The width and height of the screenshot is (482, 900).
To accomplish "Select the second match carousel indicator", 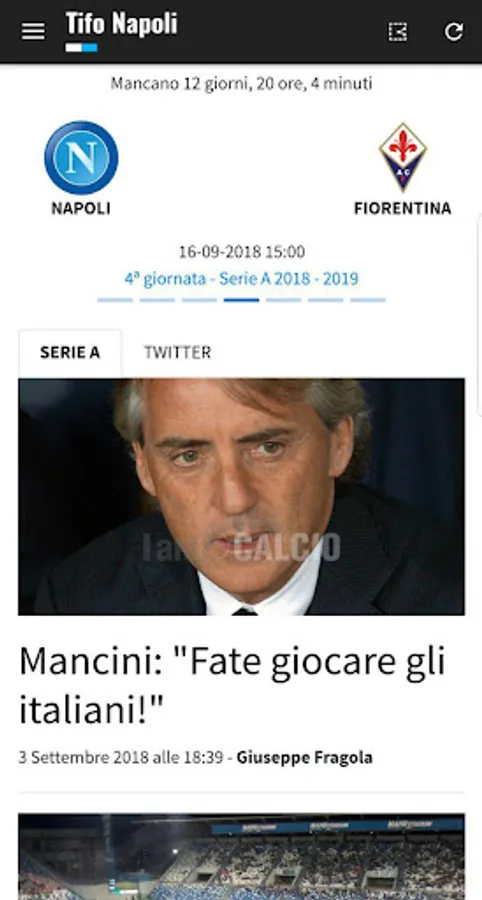I will [x=157, y=300].
